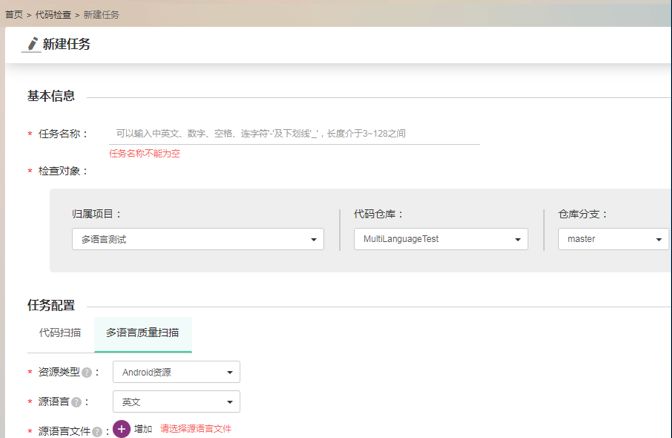Viewport: 672px width, 438px height.
Task: Open the 仓库分支 dropdown showing master
Action: coord(613,239)
